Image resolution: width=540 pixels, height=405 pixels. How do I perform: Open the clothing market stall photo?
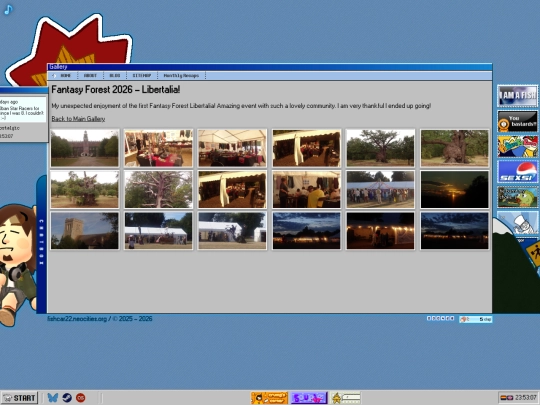(x=158, y=148)
